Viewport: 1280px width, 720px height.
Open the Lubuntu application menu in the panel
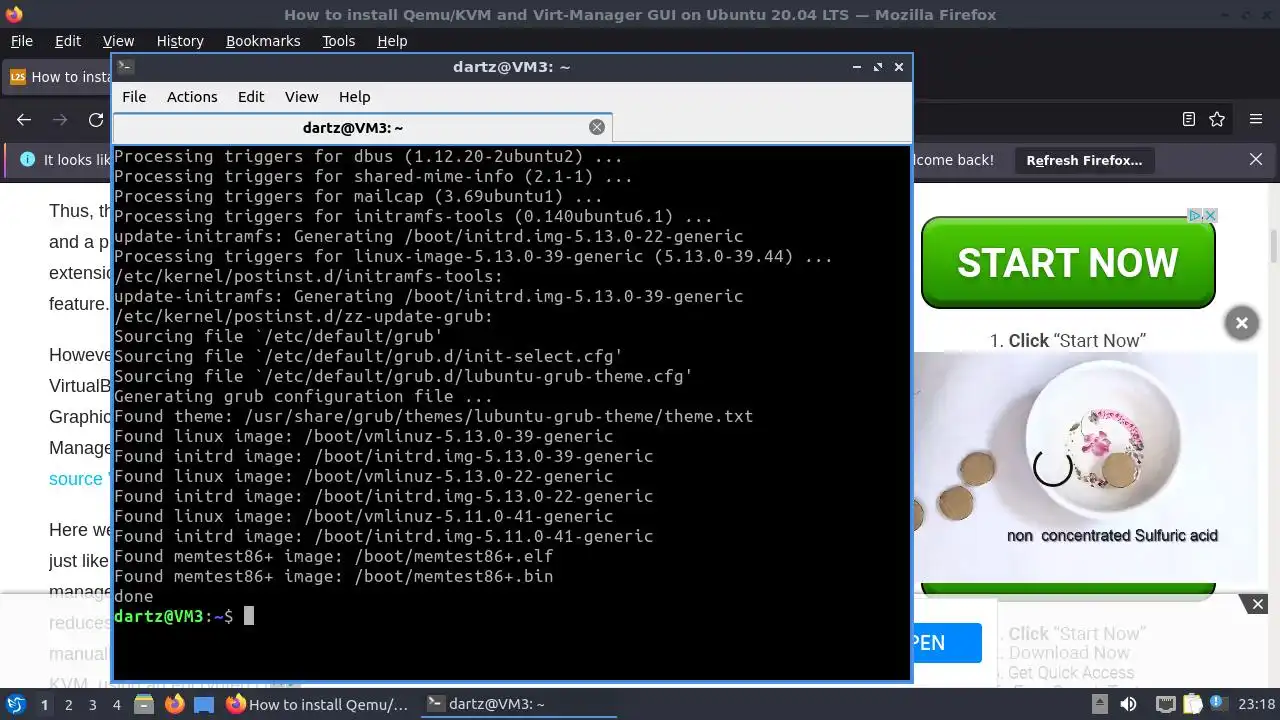tap(15, 705)
